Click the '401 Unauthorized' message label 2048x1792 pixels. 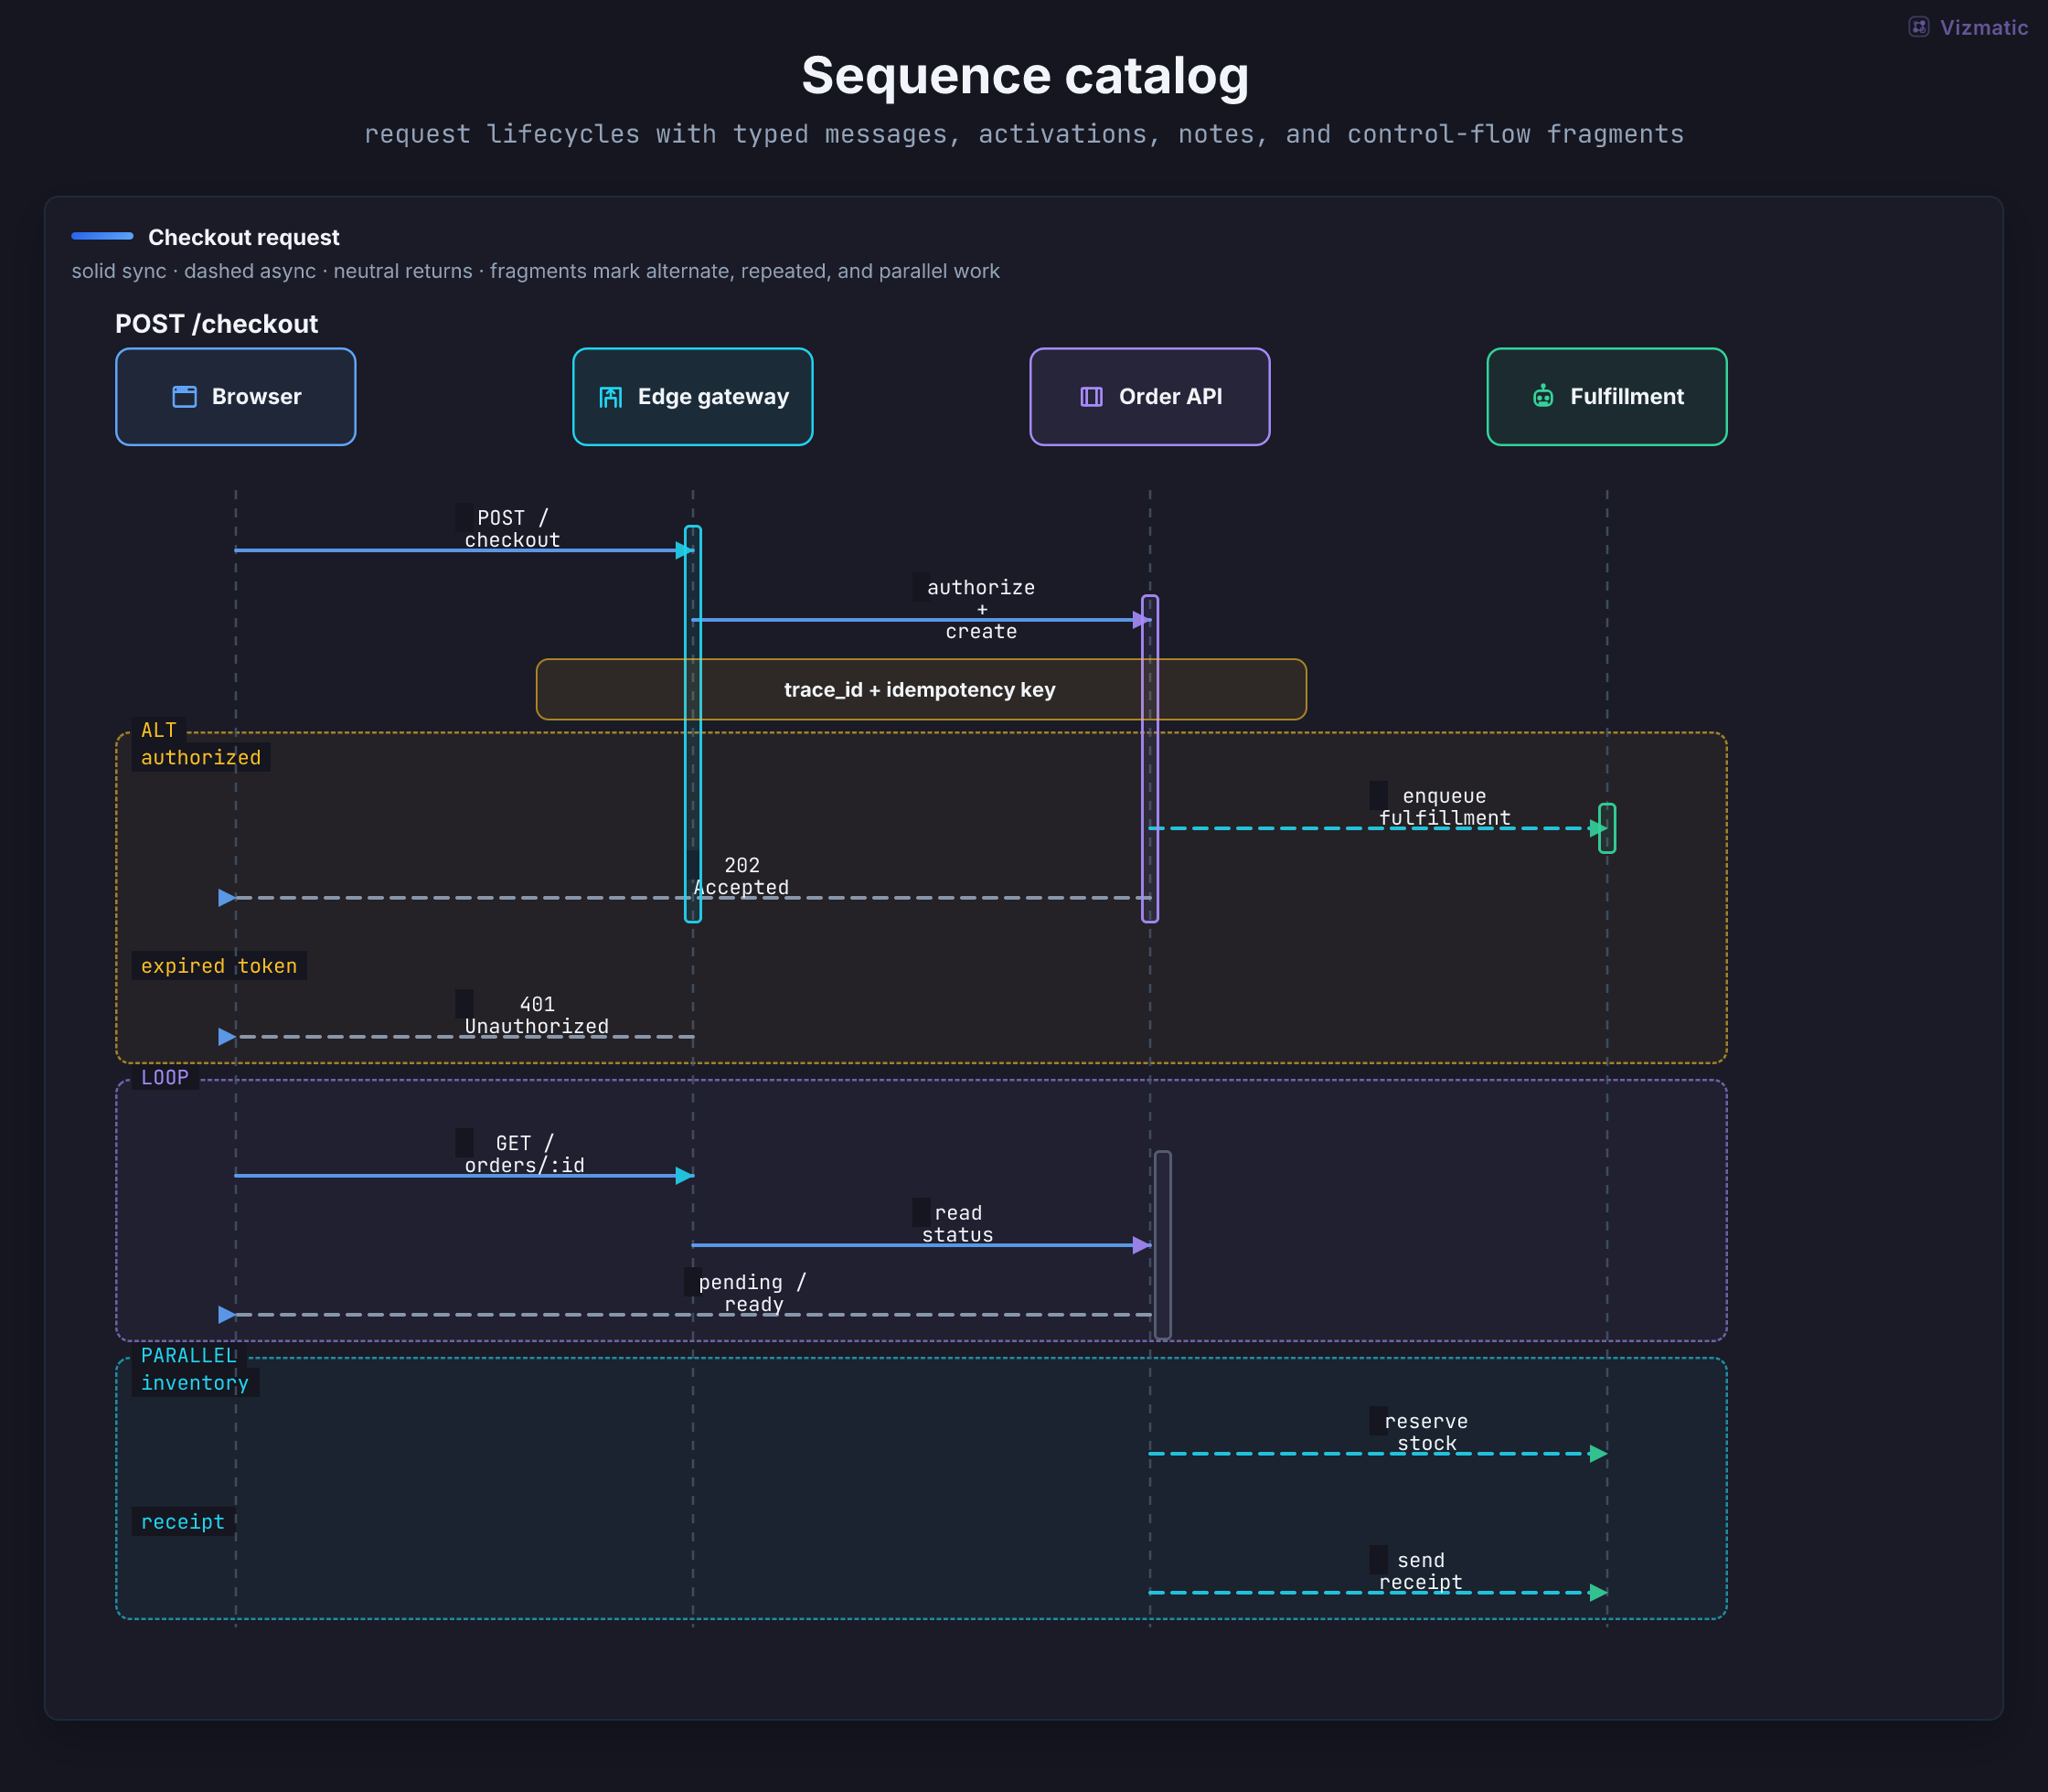[x=536, y=1015]
